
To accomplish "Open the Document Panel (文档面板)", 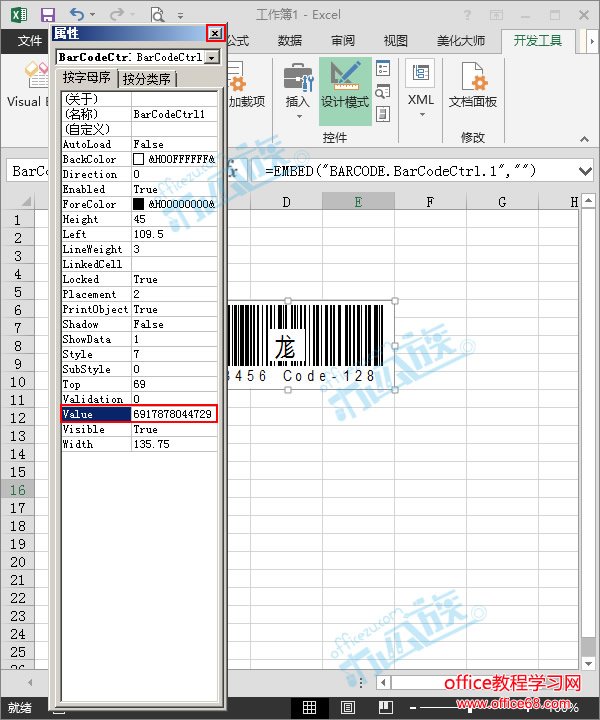I will (x=472, y=86).
